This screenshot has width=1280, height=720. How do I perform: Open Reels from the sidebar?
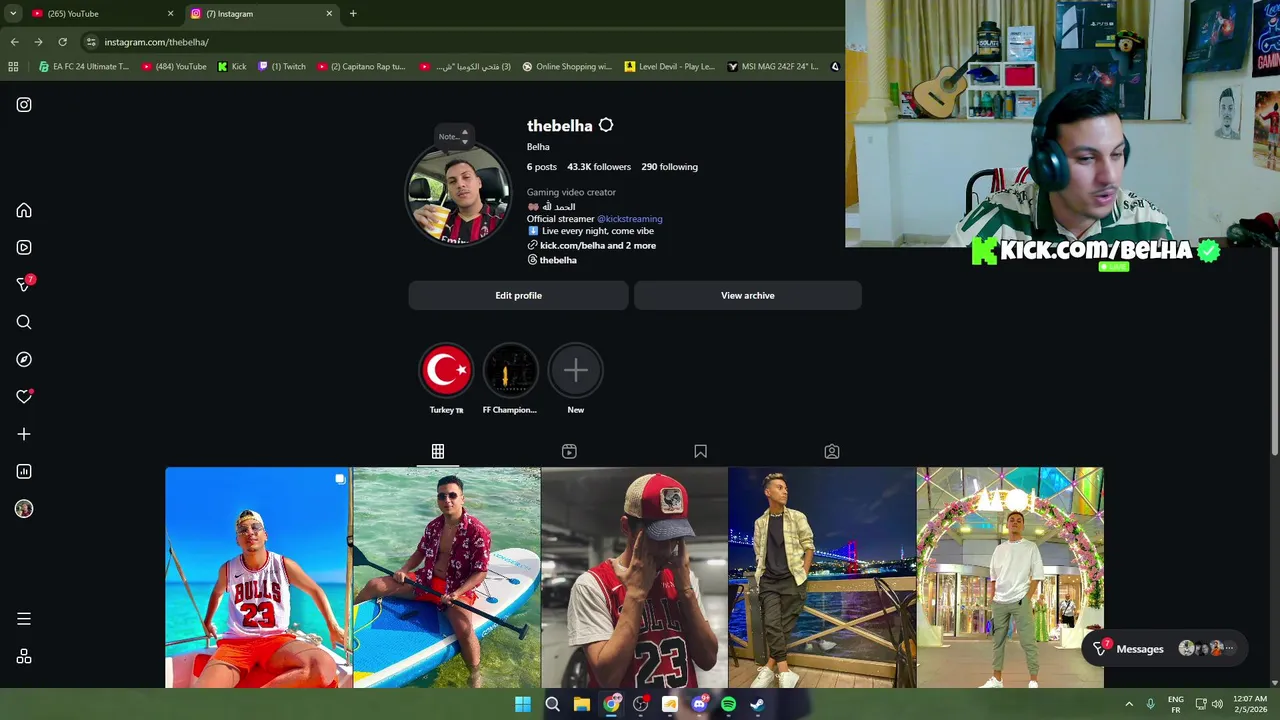pyautogui.click(x=24, y=247)
